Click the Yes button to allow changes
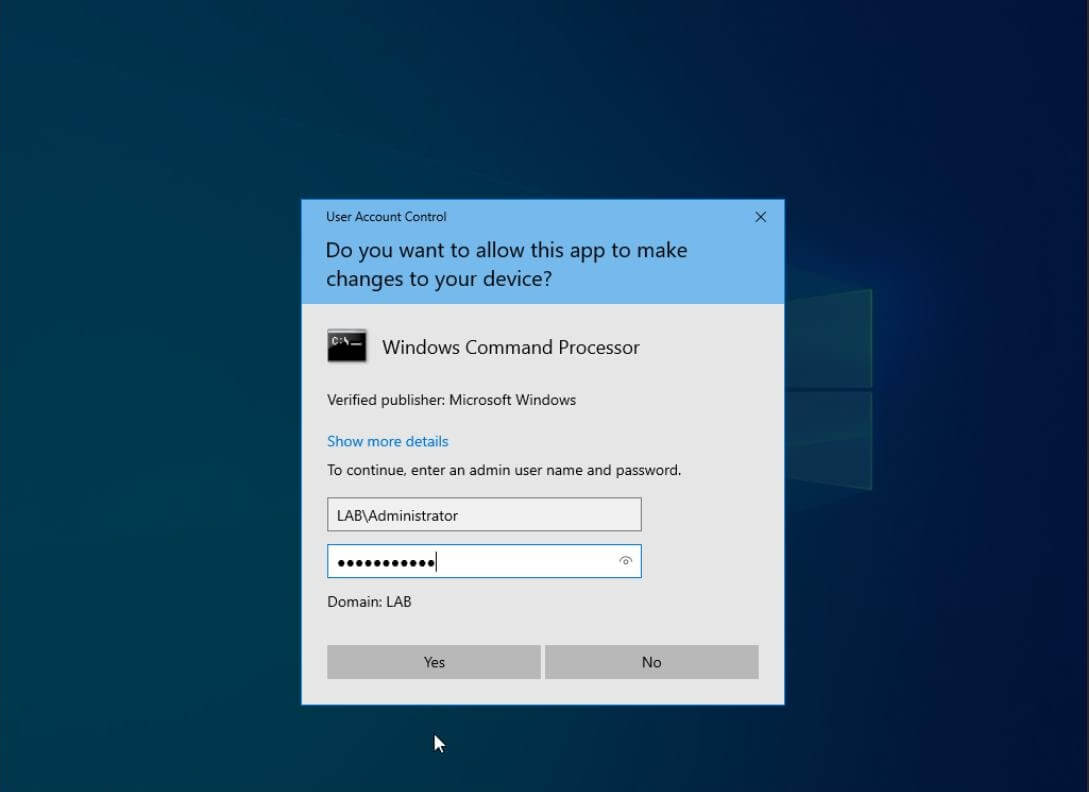 433,662
